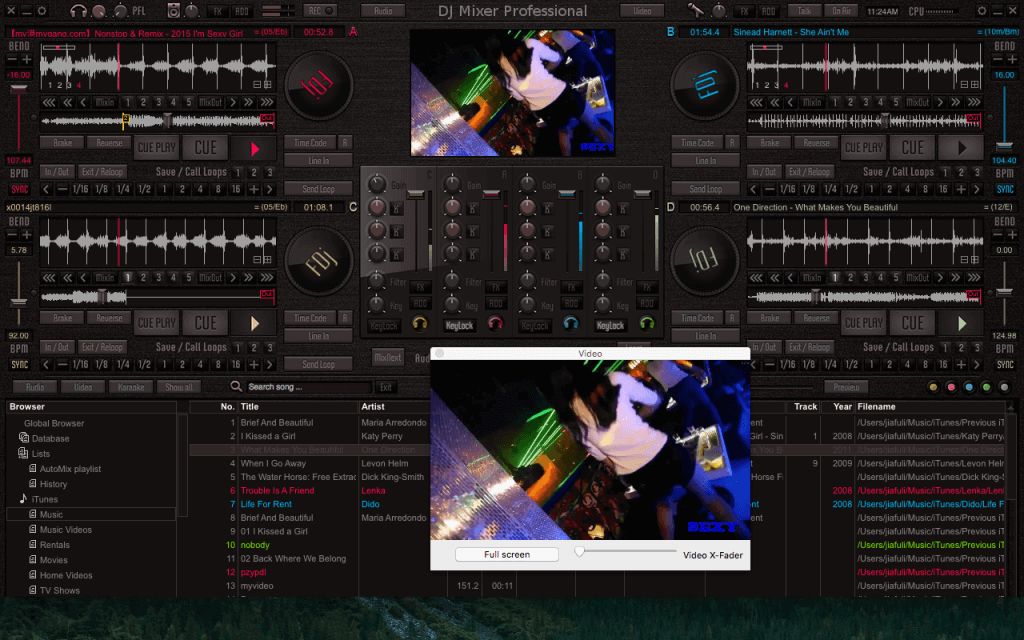Click the search magnifier icon
Screen dimensions: 1024x640
pos(236,387)
